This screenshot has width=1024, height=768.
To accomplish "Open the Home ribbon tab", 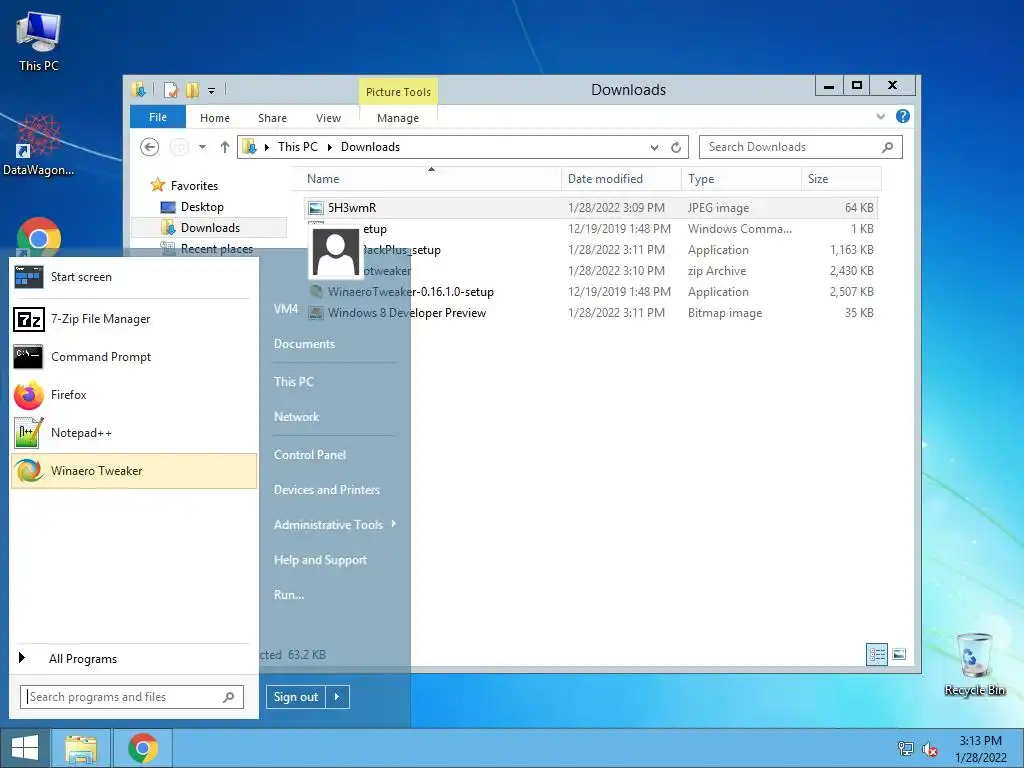I will (215, 118).
